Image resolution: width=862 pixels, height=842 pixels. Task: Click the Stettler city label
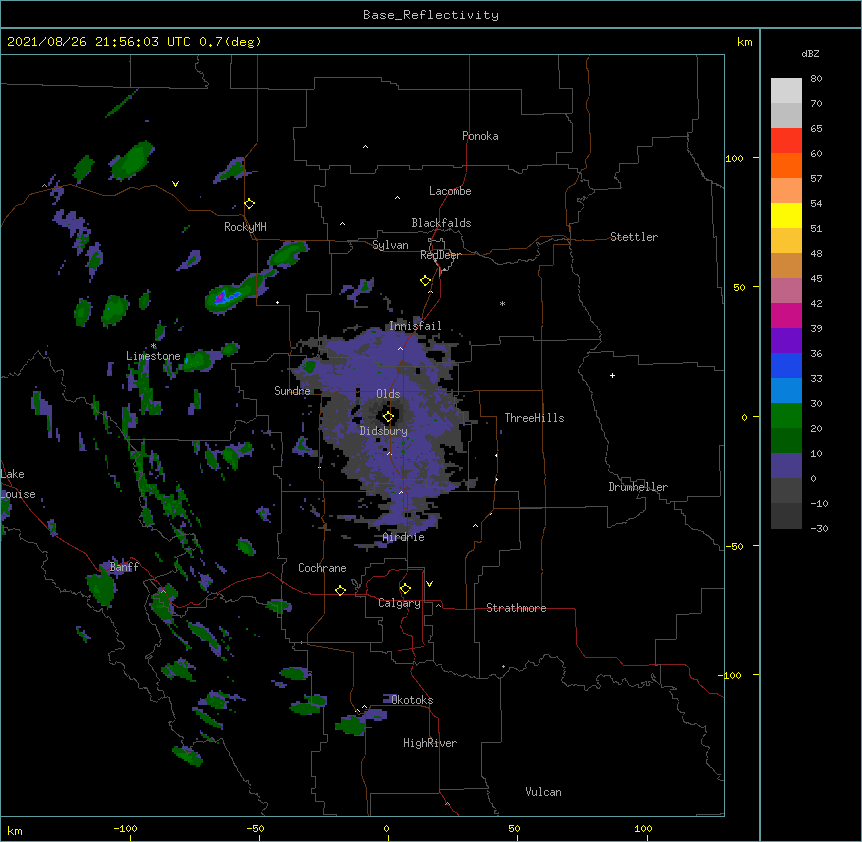click(634, 237)
